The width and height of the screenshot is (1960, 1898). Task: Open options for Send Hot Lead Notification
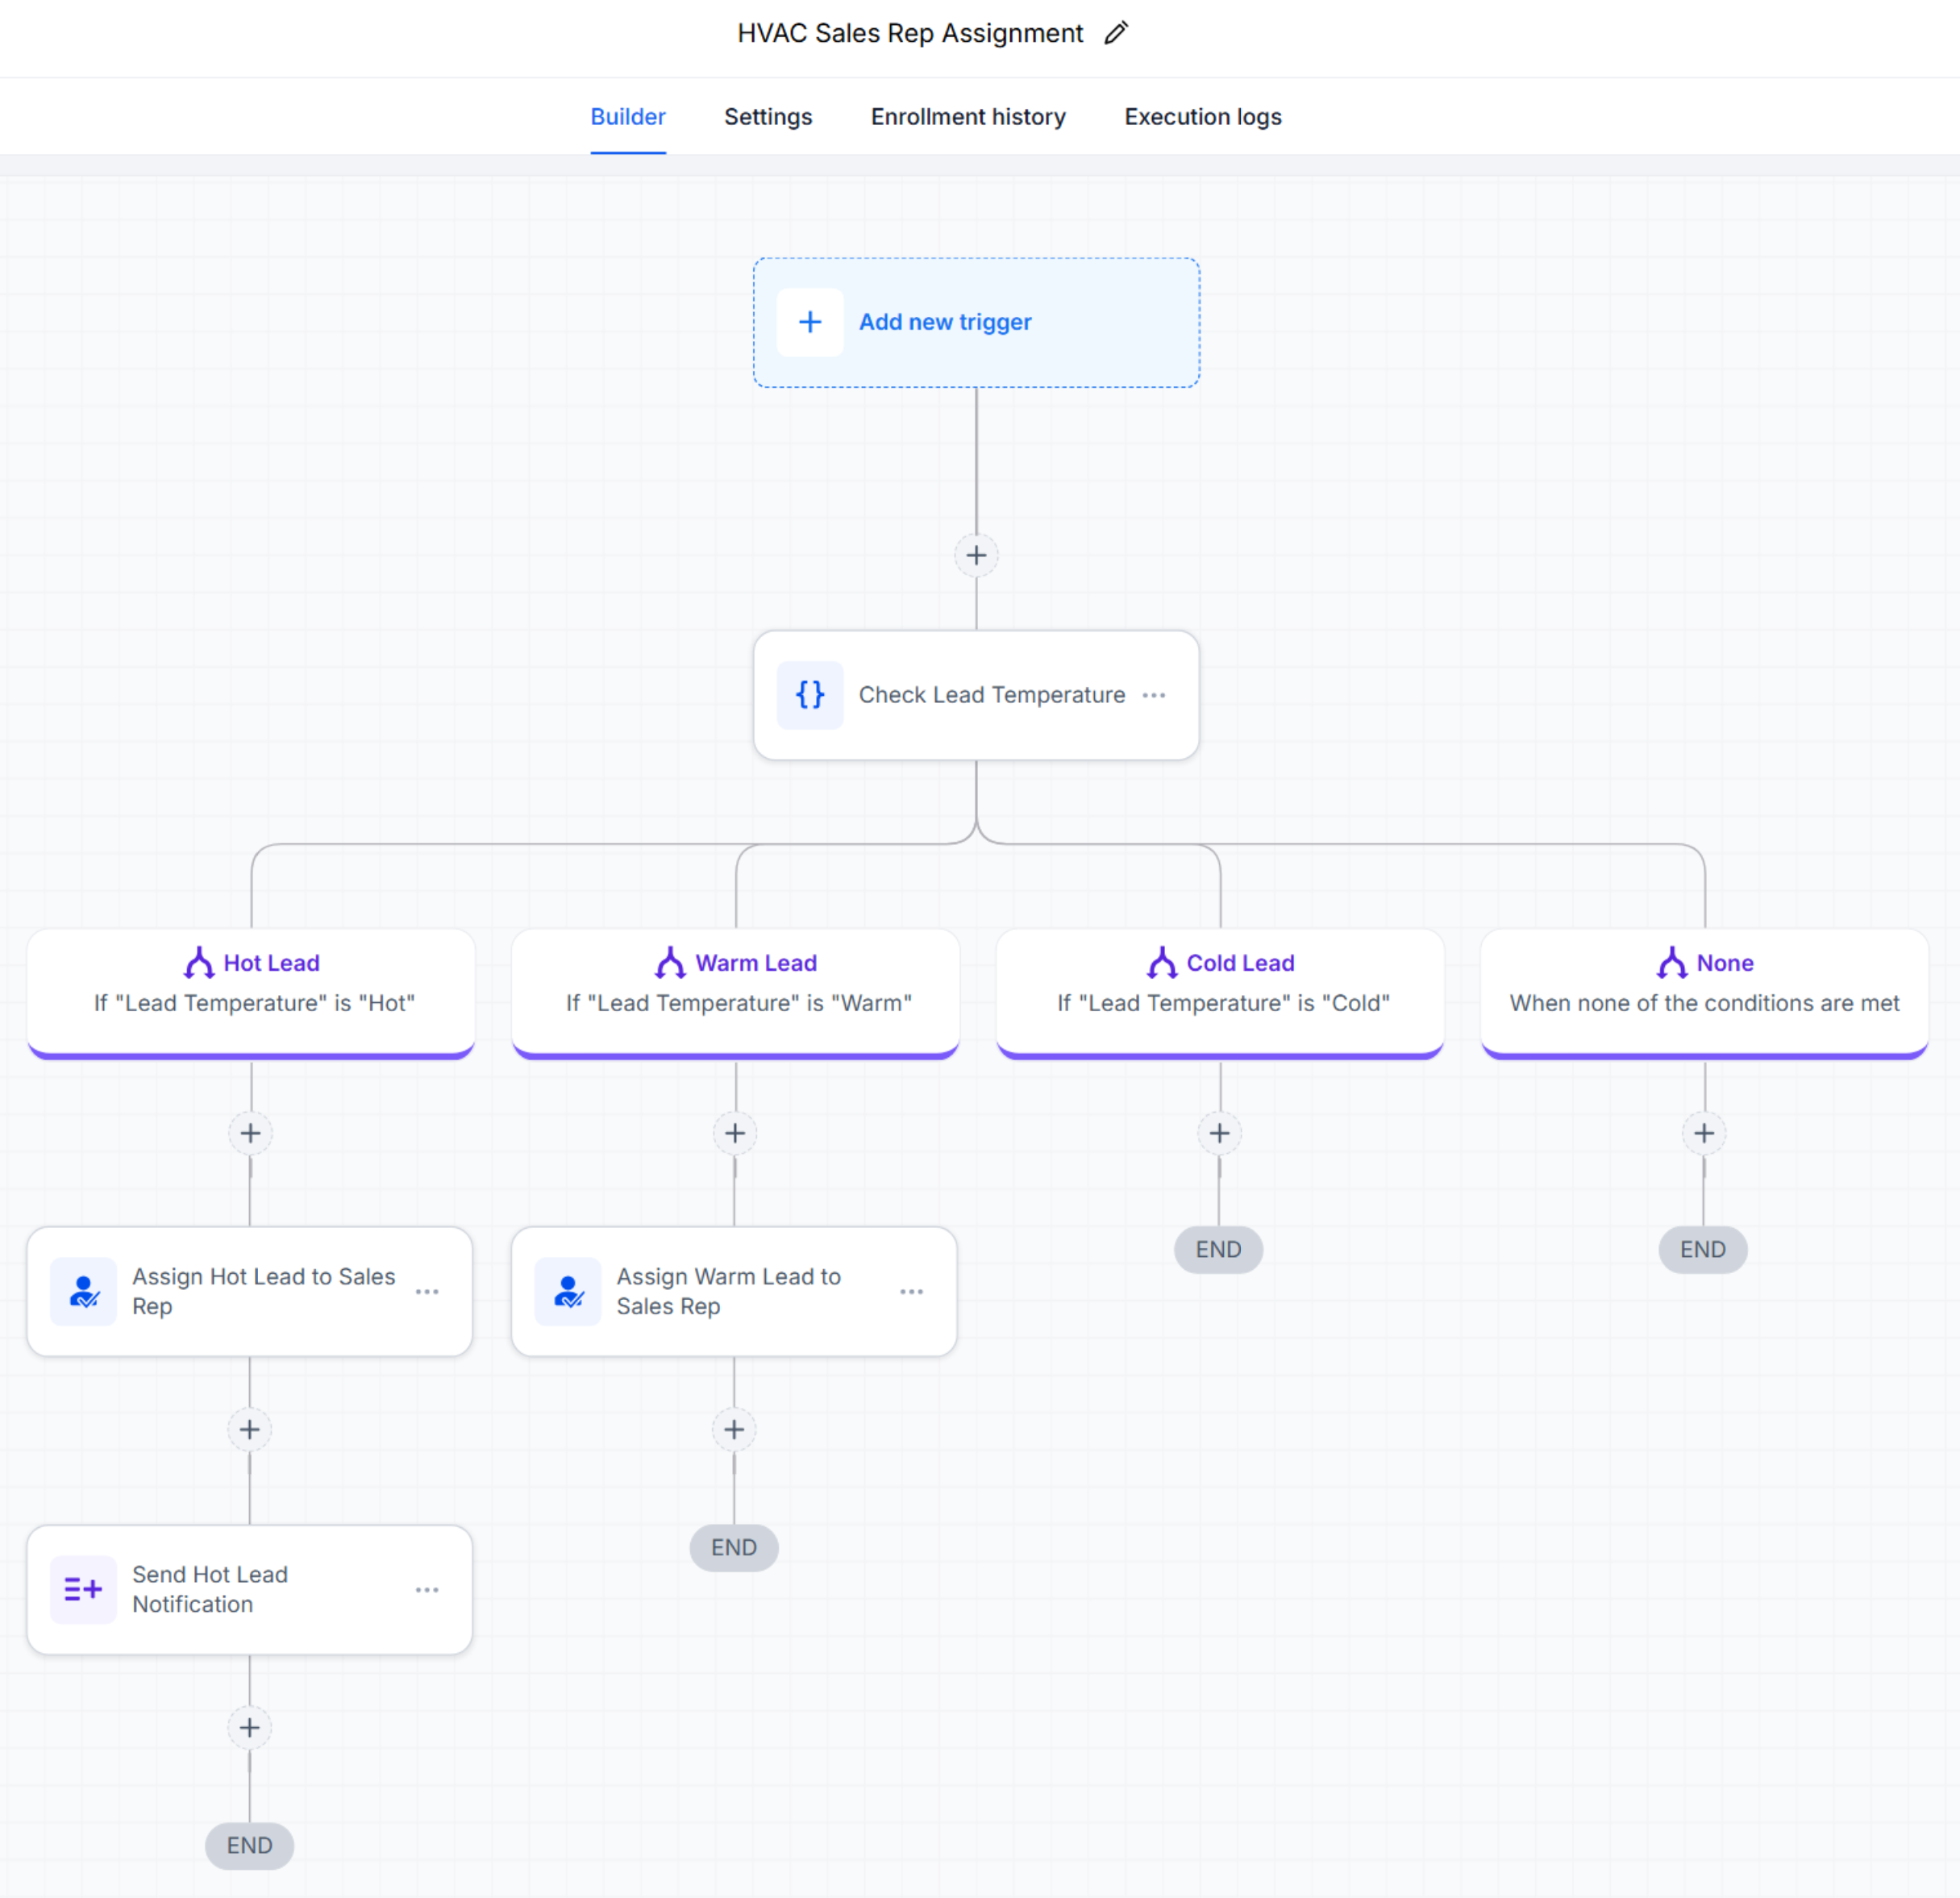tap(427, 1590)
